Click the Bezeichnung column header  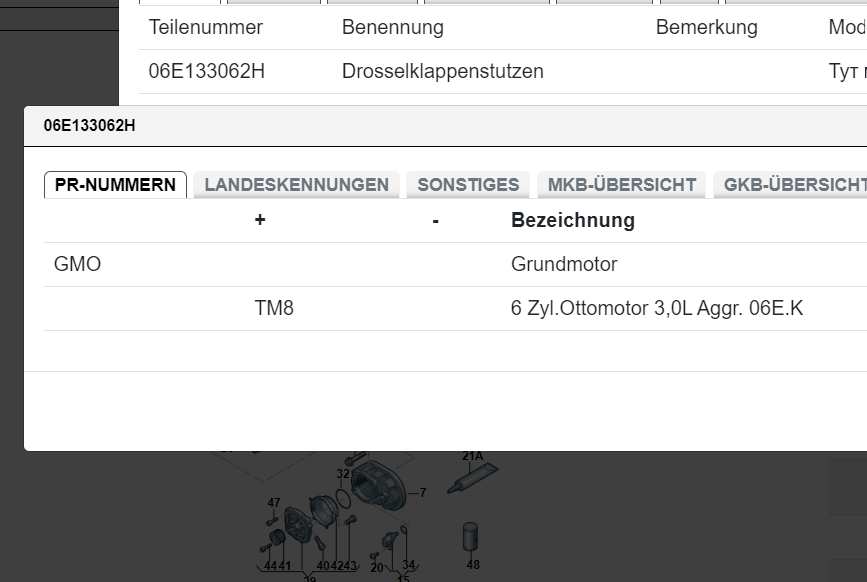(x=572, y=220)
